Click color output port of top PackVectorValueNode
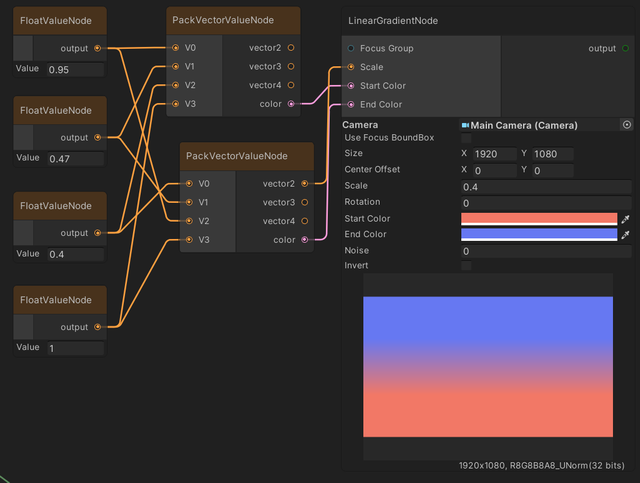Screen dimensions: 640x483 tap(291, 104)
